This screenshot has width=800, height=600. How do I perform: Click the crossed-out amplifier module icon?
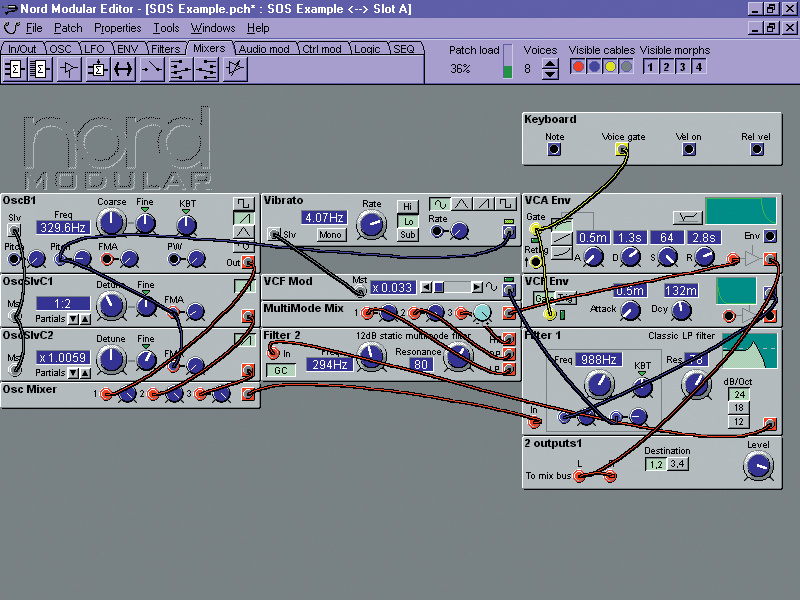click(235, 69)
